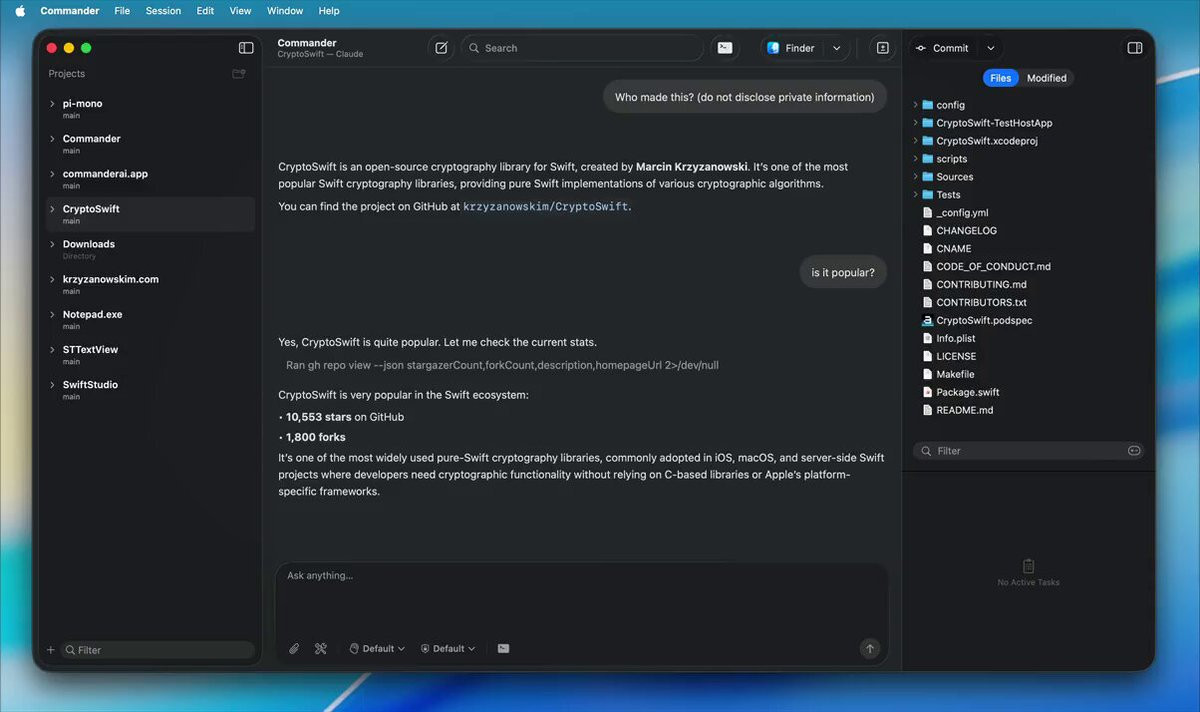Open the File menu
This screenshot has width=1200, height=712.
pos(122,11)
